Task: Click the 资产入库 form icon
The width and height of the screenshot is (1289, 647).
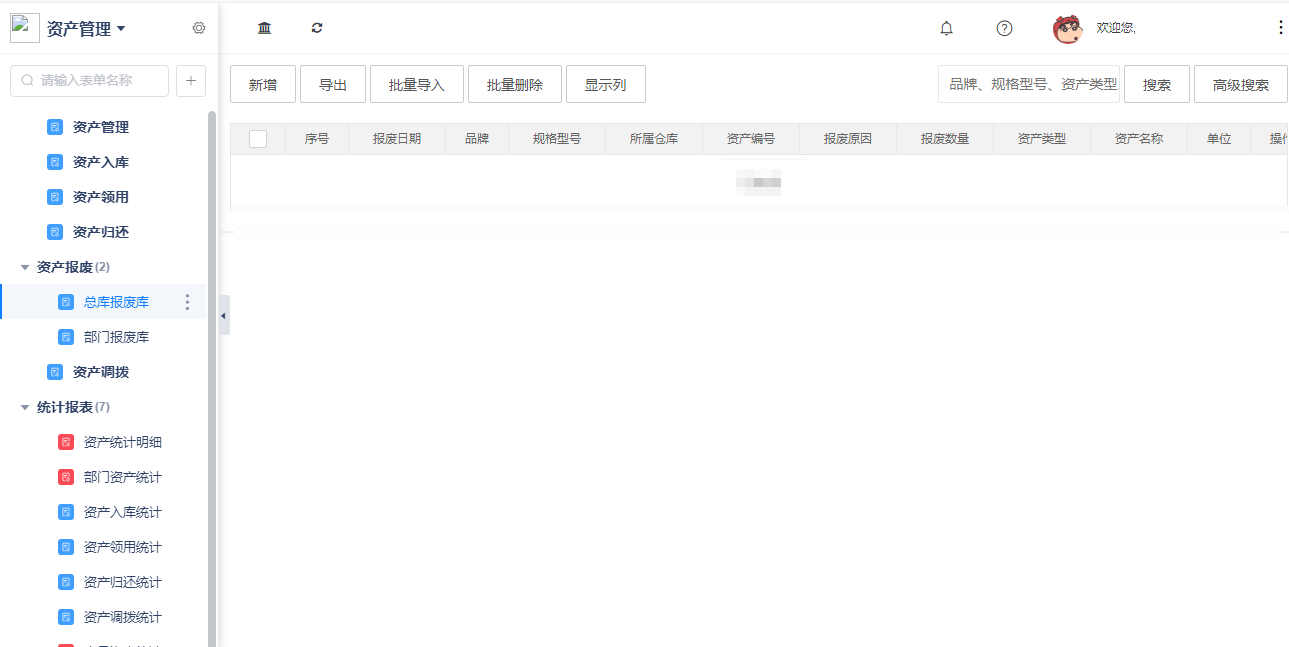Action: [55, 162]
